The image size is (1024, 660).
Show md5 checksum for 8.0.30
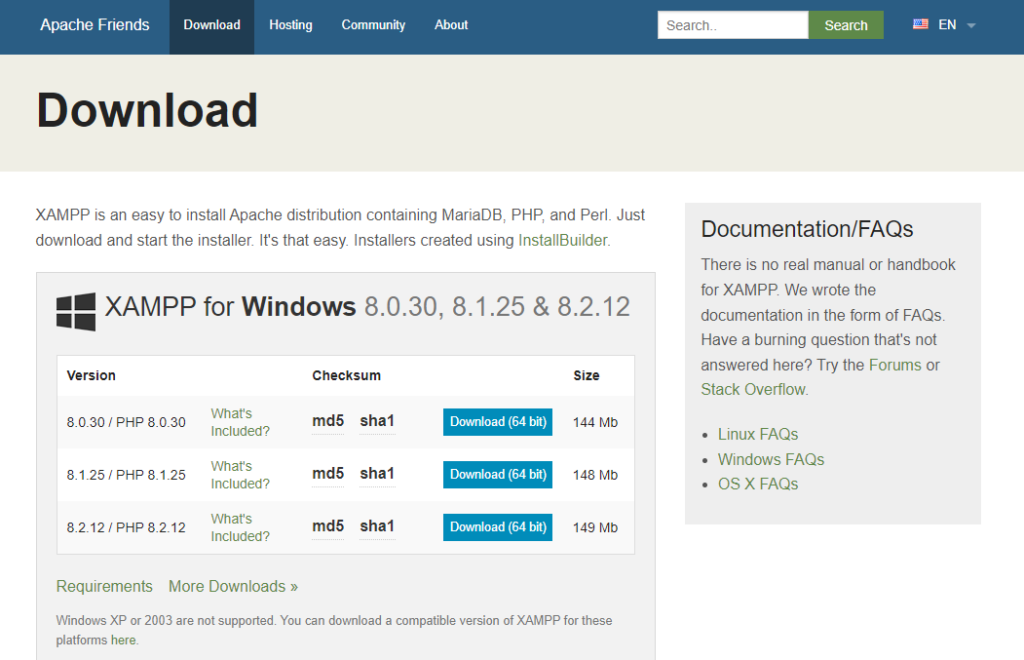pos(328,421)
